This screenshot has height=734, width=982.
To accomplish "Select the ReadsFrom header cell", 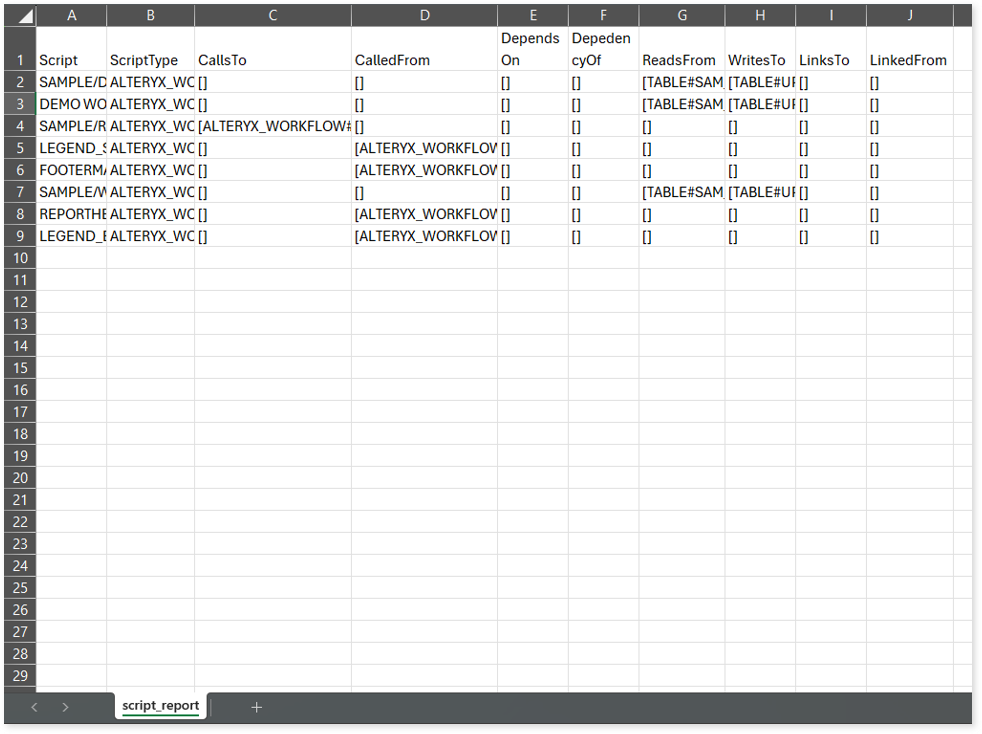I will pyautogui.click(x=681, y=60).
